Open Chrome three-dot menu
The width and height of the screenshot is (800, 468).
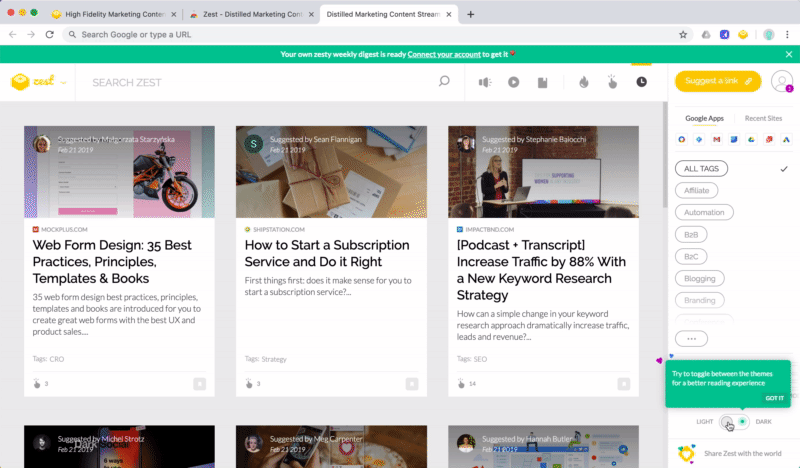coord(787,35)
